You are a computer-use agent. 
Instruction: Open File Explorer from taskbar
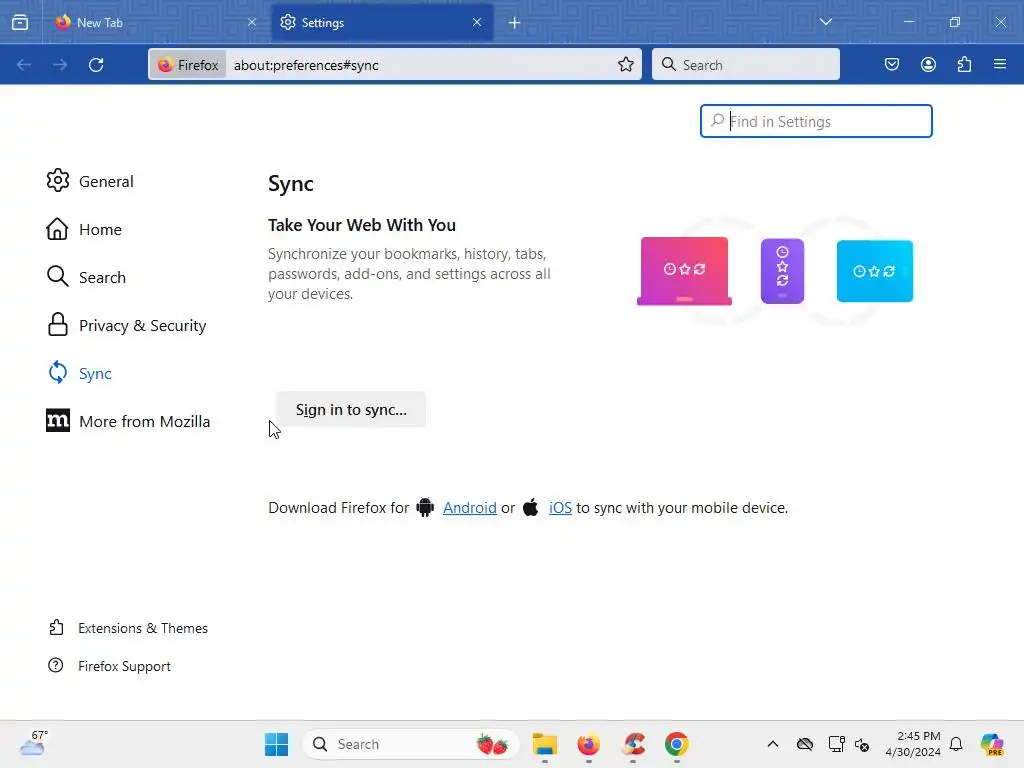(x=545, y=744)
